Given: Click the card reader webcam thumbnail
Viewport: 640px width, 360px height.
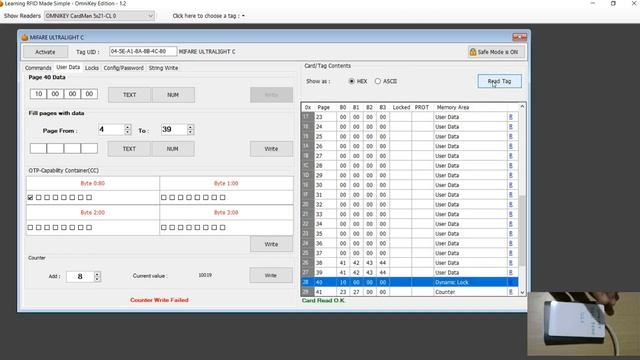Looking at the screenshot, I should tap(584, 324).
